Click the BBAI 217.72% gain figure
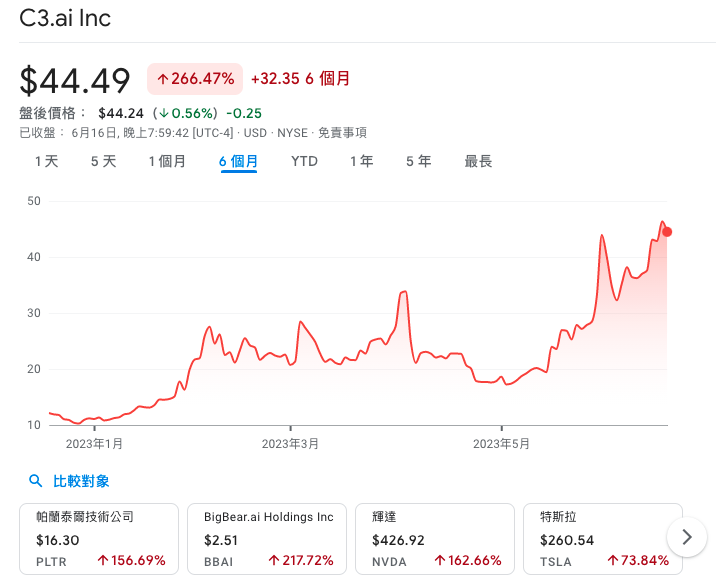Image resolution: width=716 pixels, height=587 pixels. click(300, 561)
